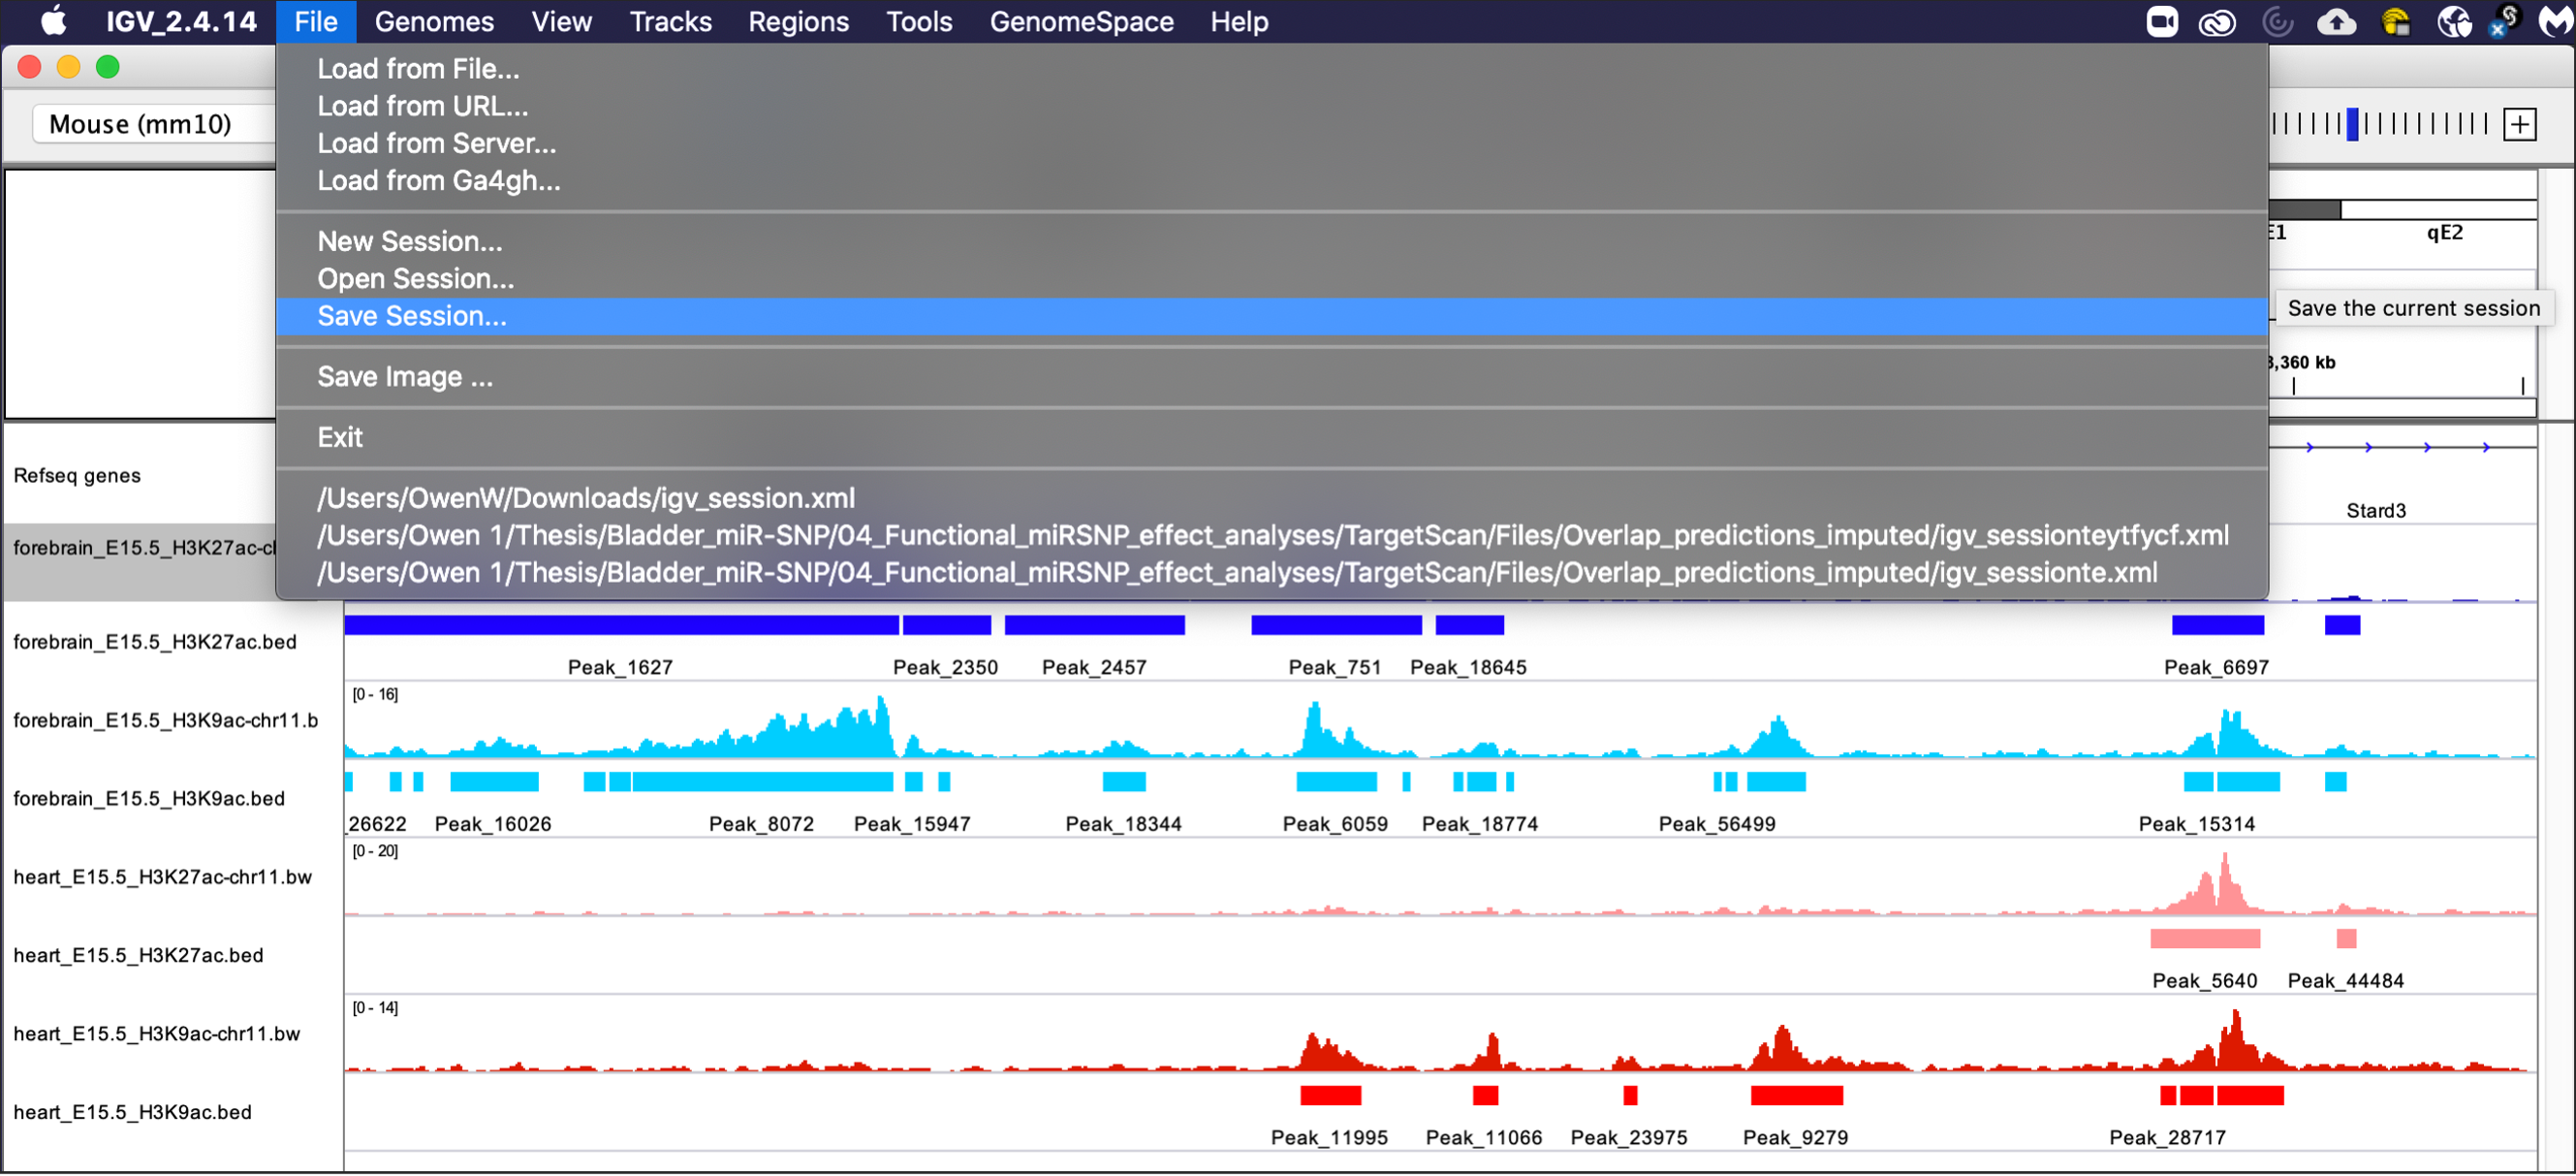Open the Apple menu icon
The width and height of the screenshot is (2576, 1176).
click(x=53, y=21)
